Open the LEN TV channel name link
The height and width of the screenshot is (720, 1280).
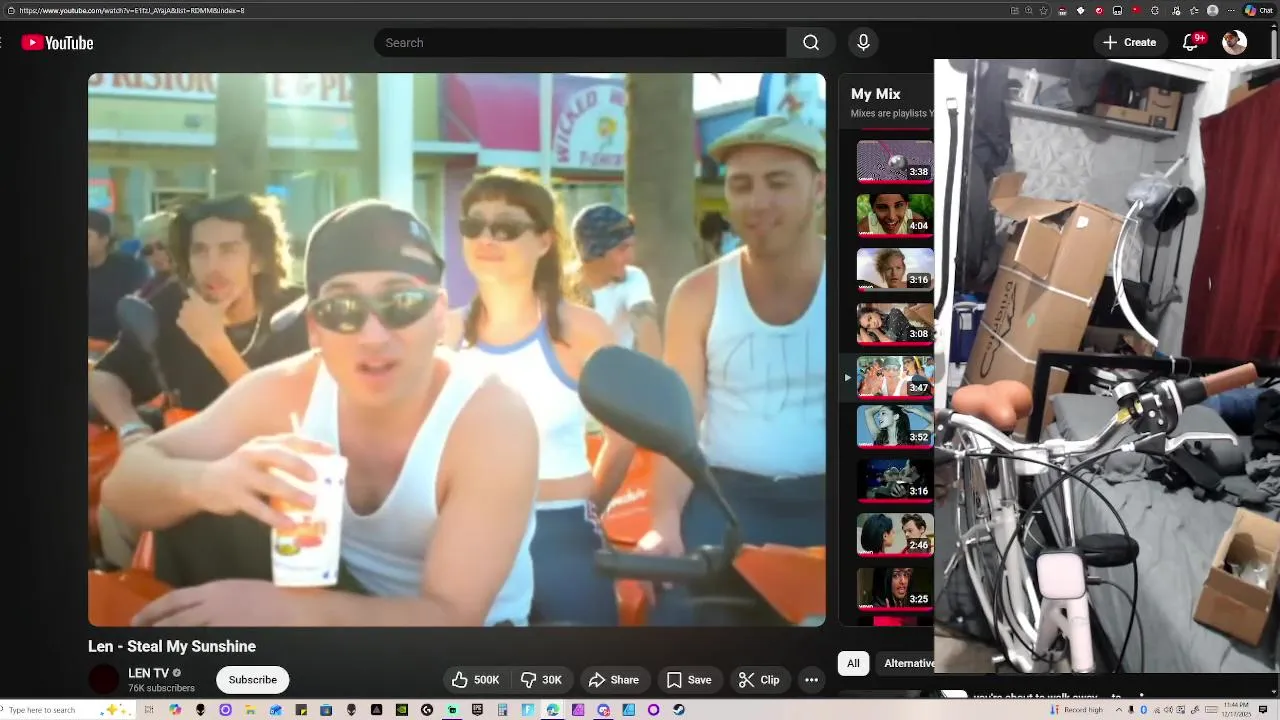pos(148,673)
